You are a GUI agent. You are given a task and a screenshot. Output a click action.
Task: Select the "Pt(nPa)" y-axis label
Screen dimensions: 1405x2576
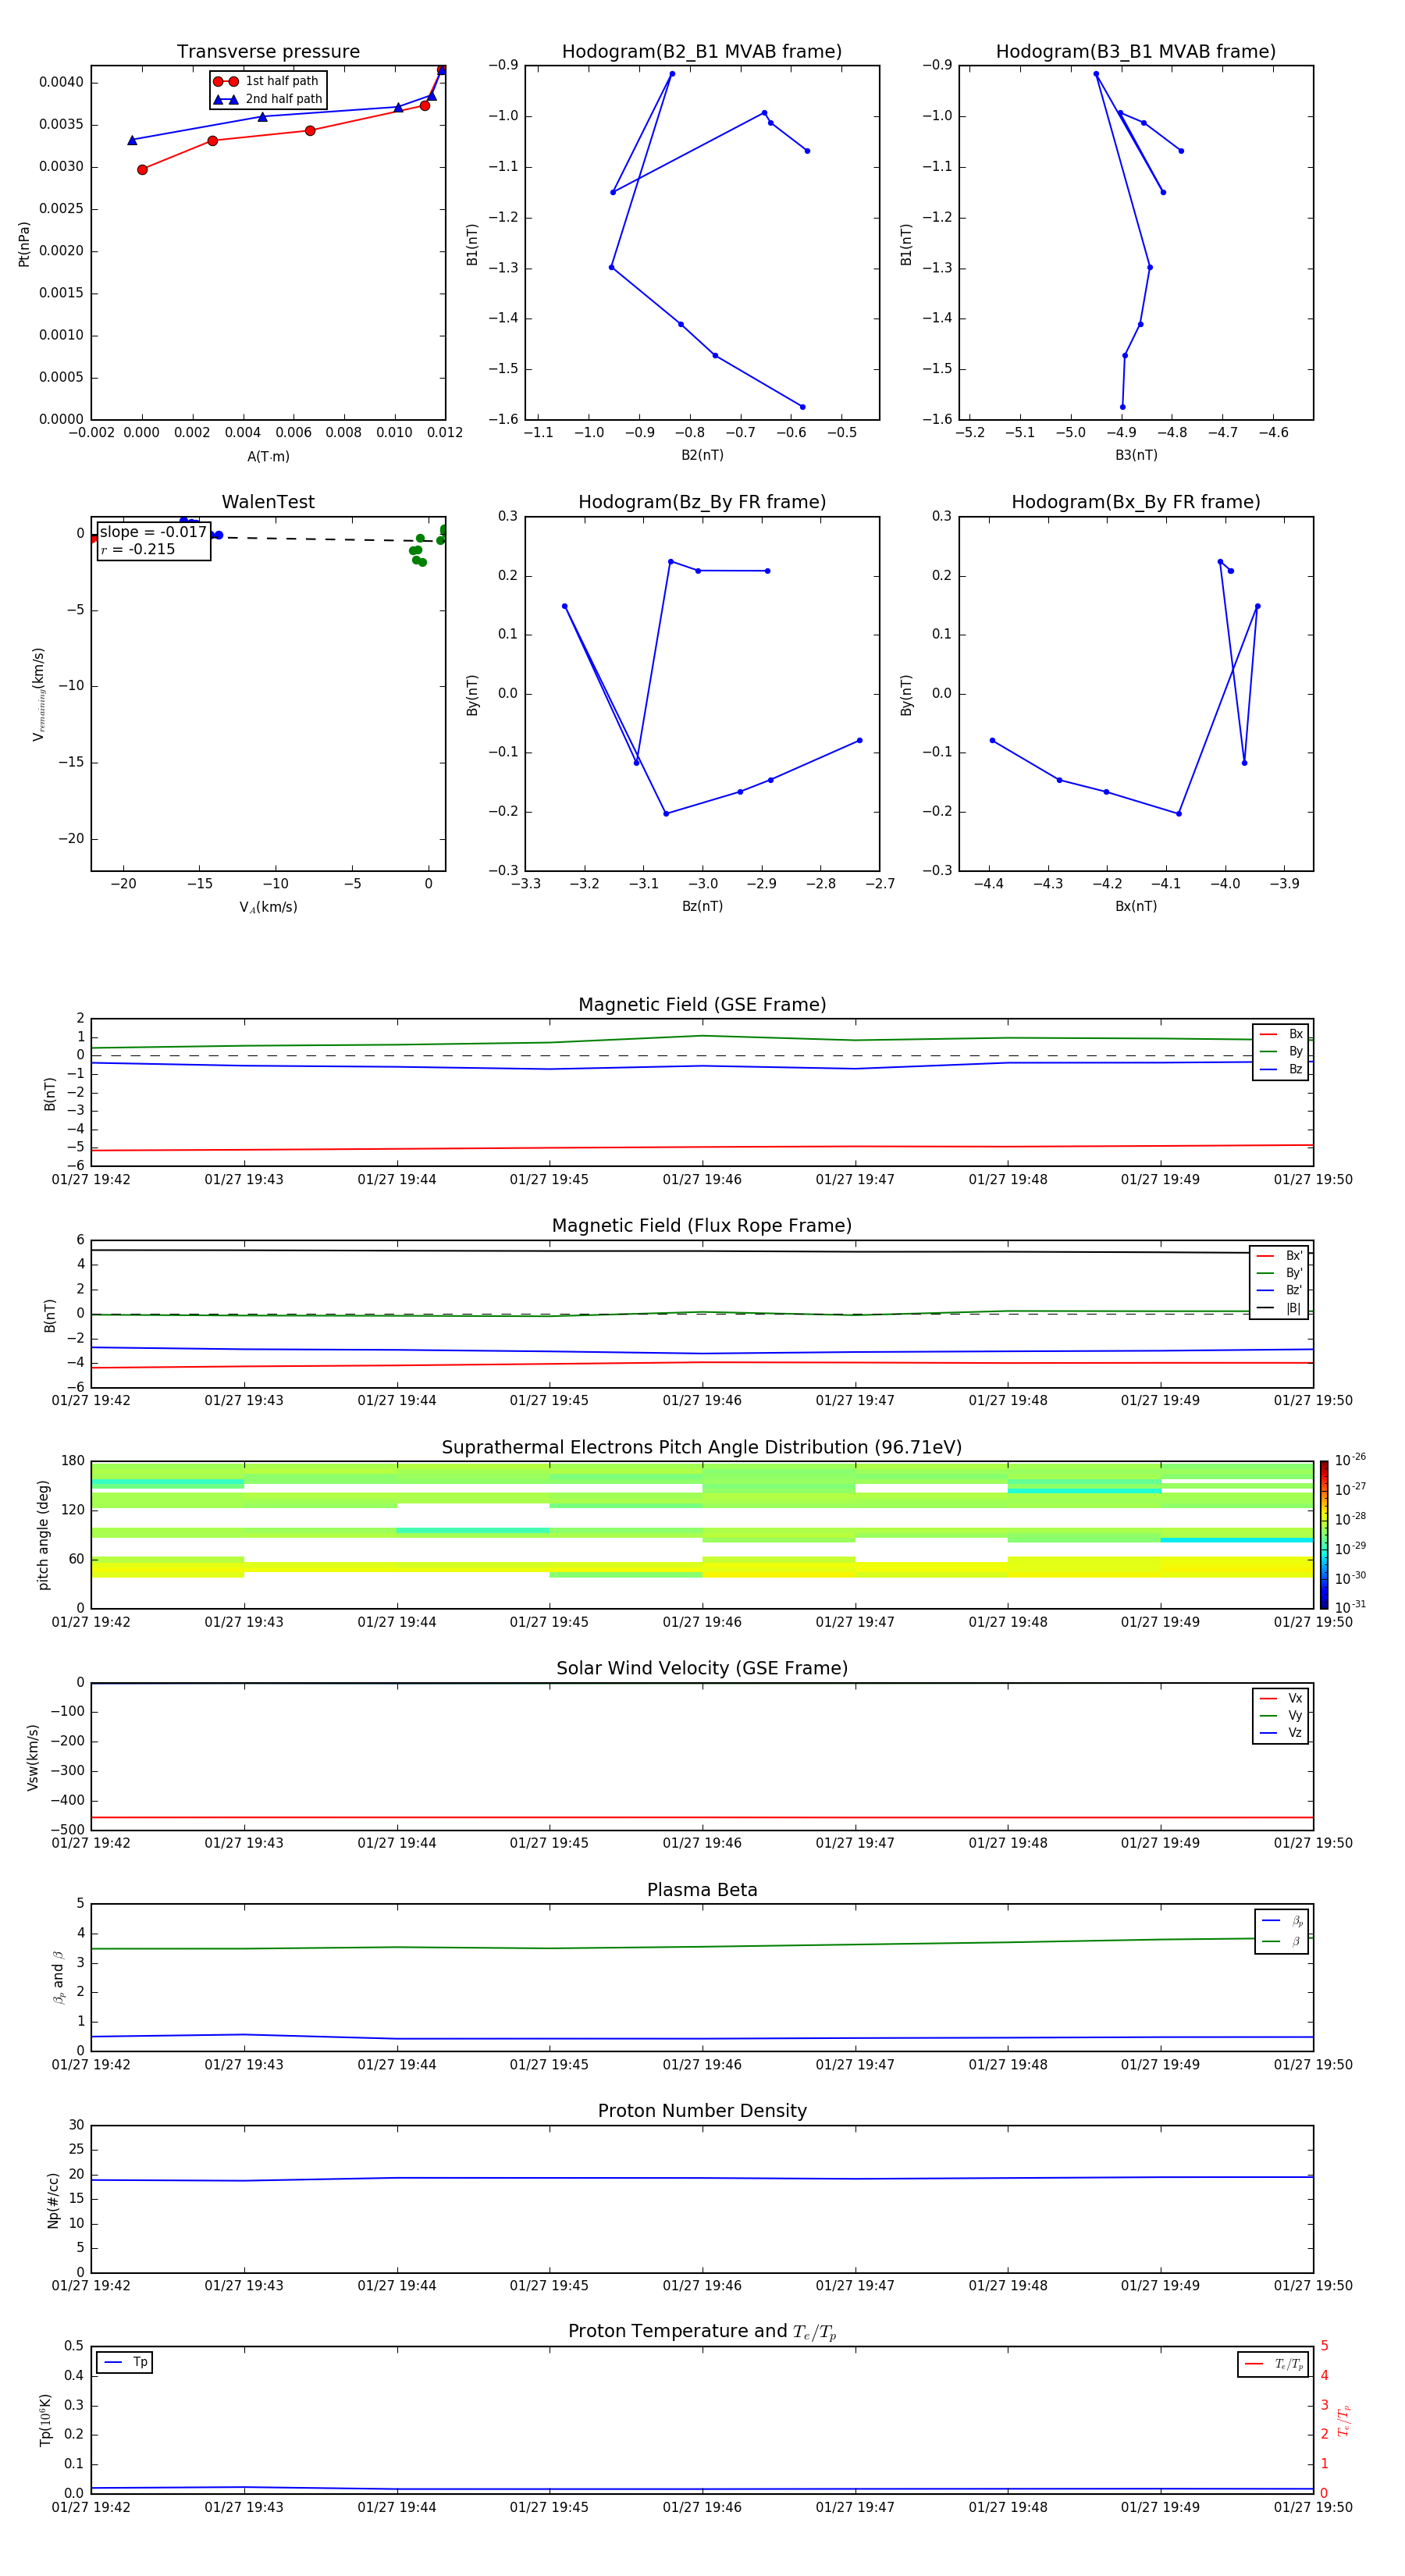coord(24,244)
